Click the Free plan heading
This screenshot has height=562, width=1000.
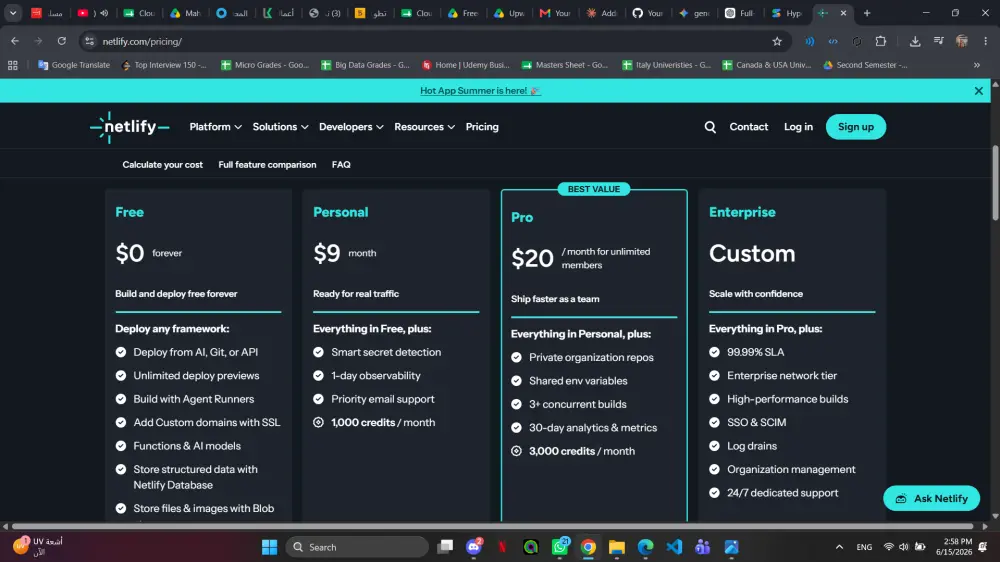(129, 212)
